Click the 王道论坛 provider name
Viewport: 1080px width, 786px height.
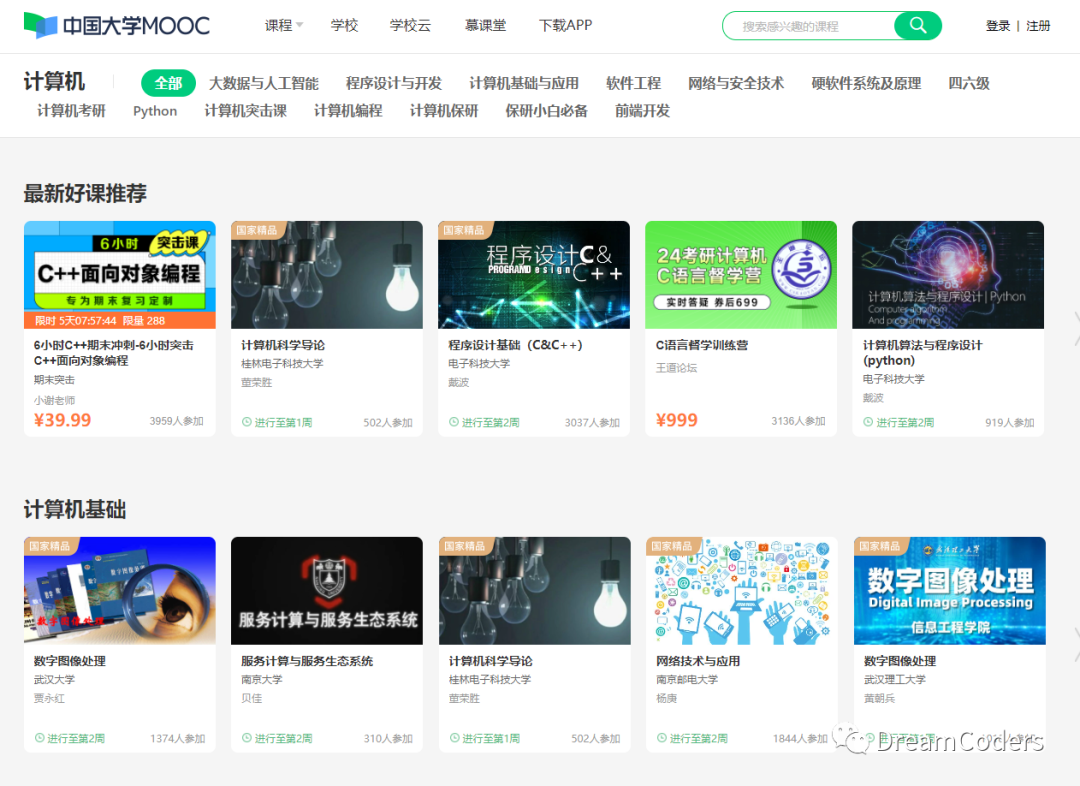(x=676, y=368)
